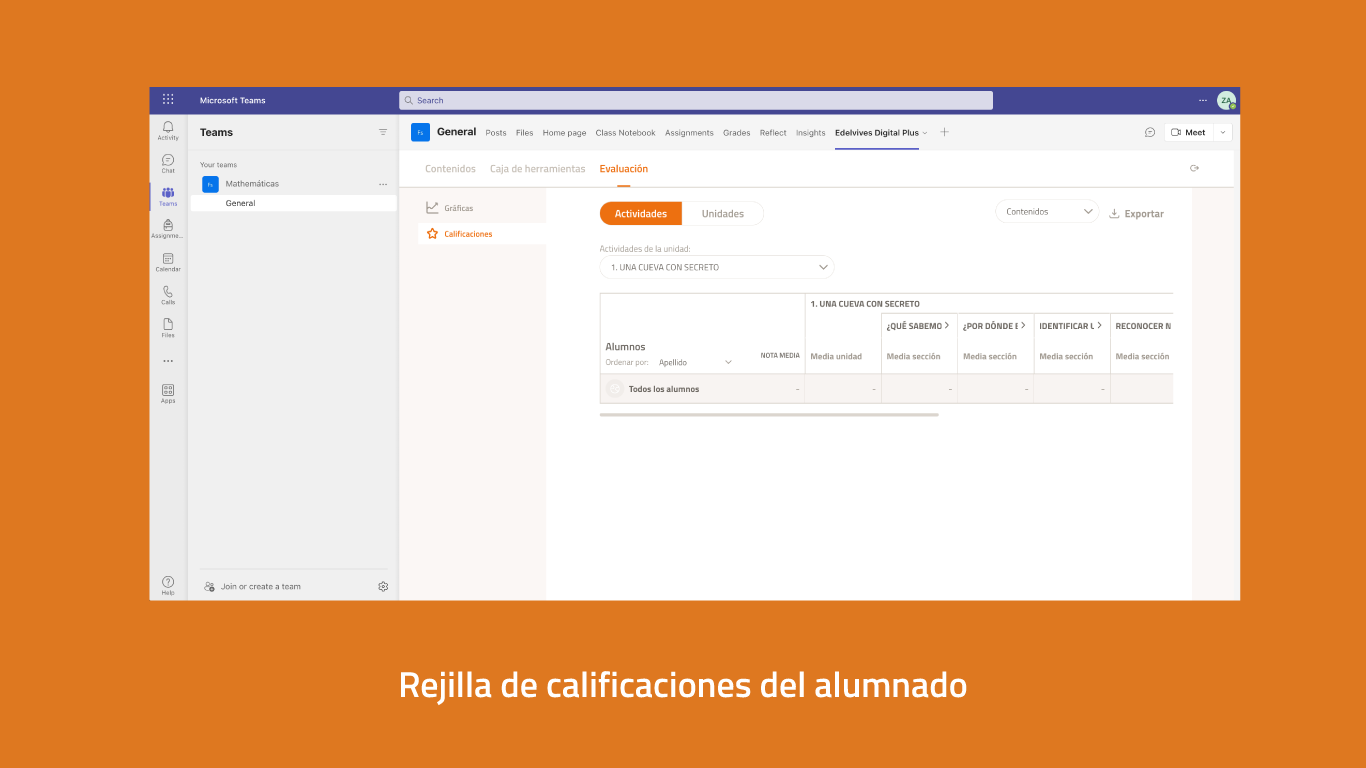Select the Teams sidebar icon
This screenshot has height=768, width=1366.
(168, 196)
